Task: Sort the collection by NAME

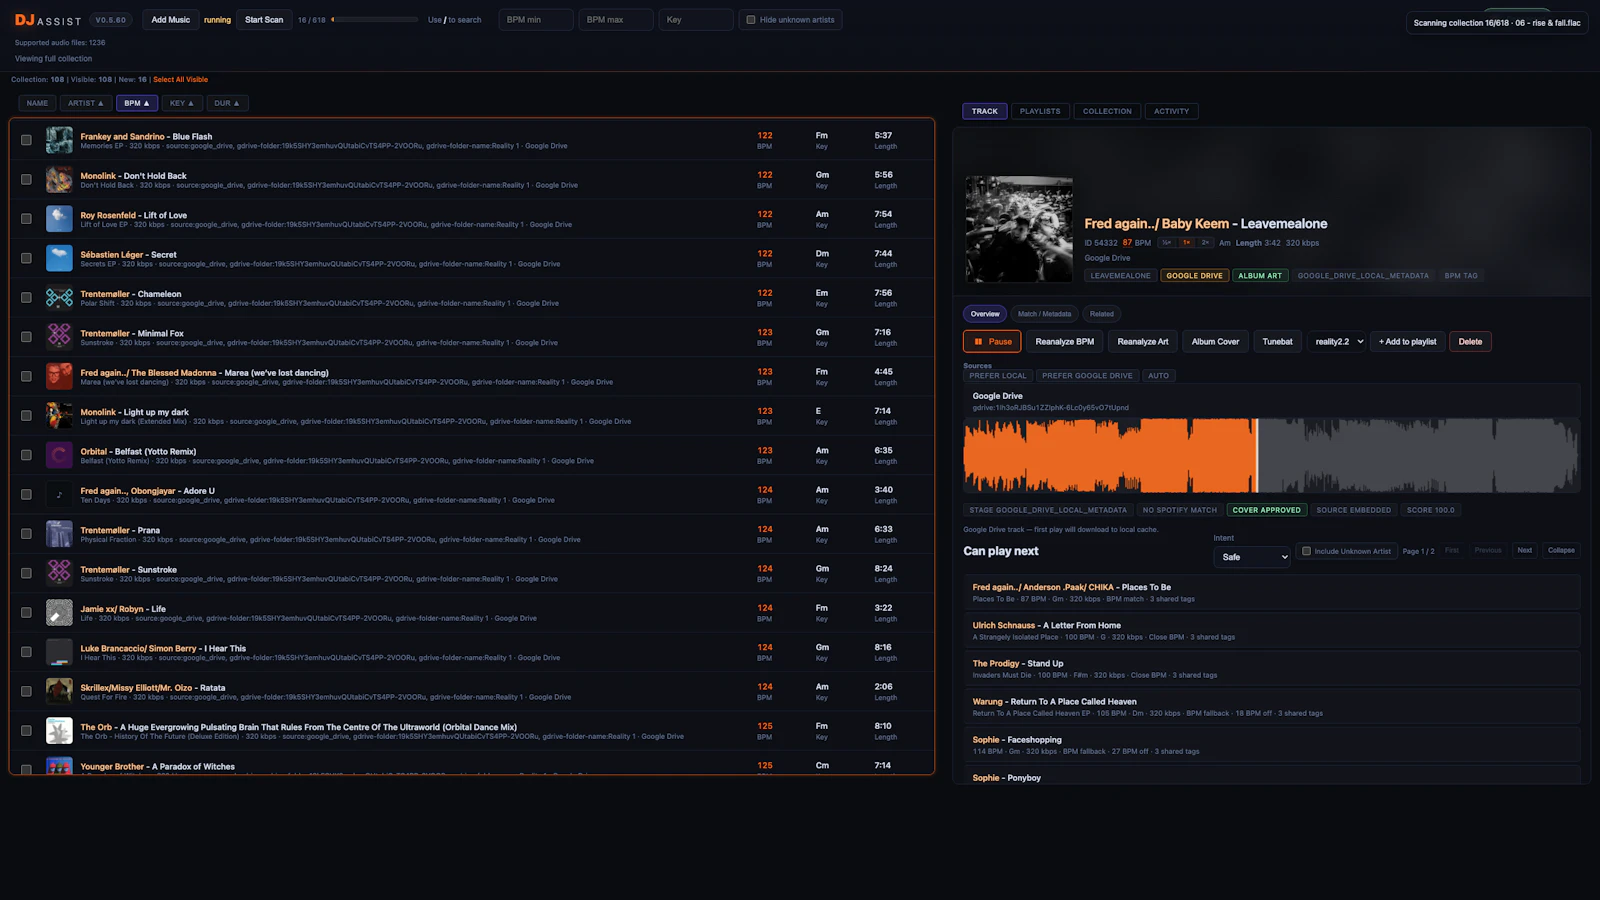Action: pos(37,103)
